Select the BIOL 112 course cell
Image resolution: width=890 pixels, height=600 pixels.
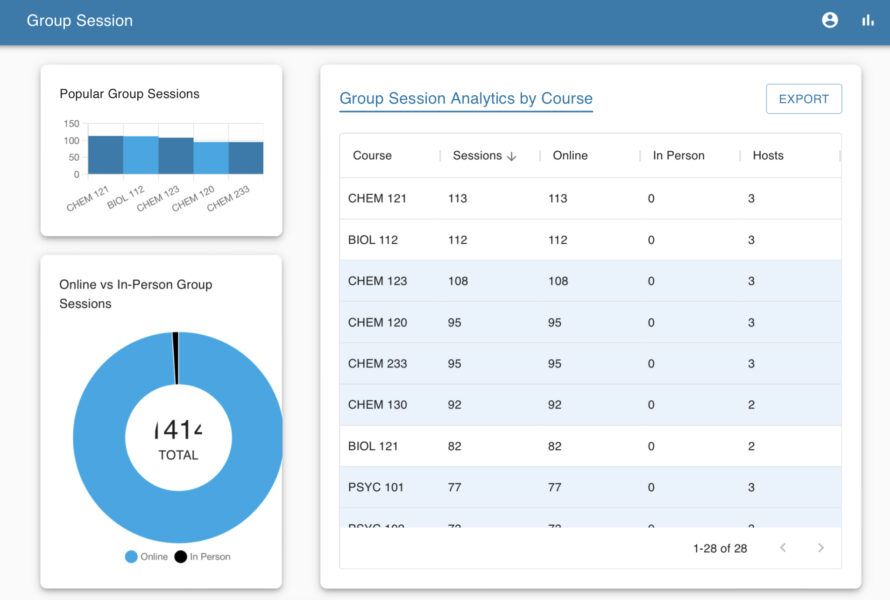373,240
